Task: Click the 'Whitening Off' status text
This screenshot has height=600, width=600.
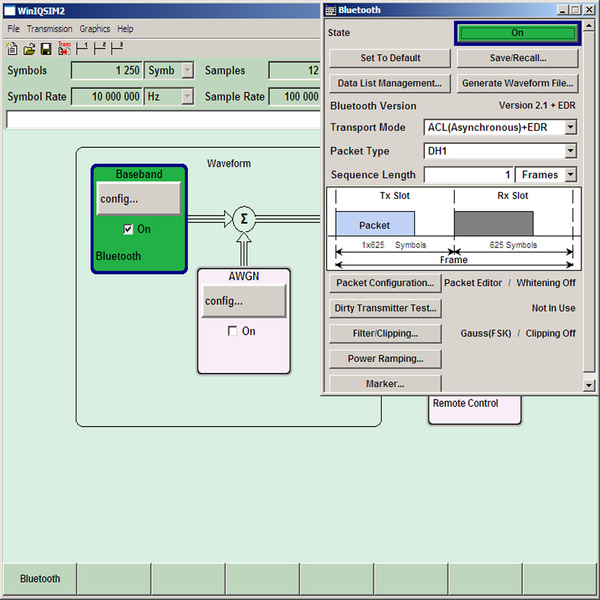Action: point(546,283)
